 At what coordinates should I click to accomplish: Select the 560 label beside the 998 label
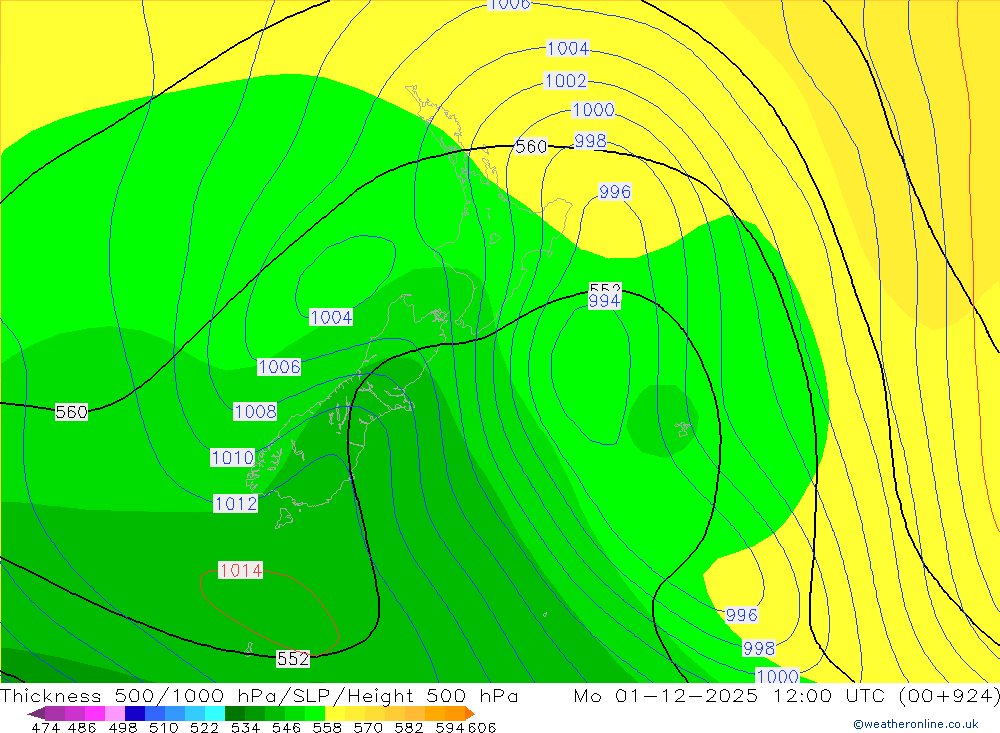point(531,147)
